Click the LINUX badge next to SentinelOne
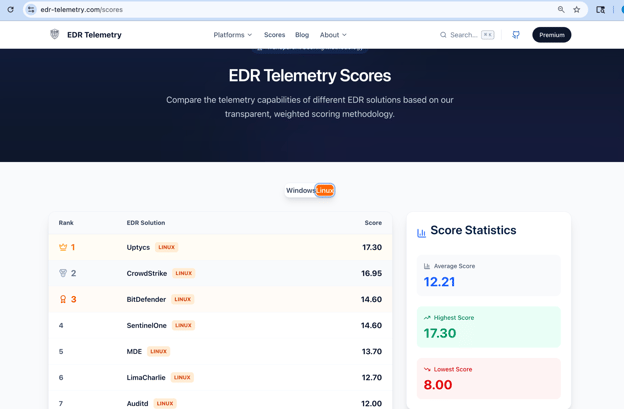 click(x=183, y=325)
